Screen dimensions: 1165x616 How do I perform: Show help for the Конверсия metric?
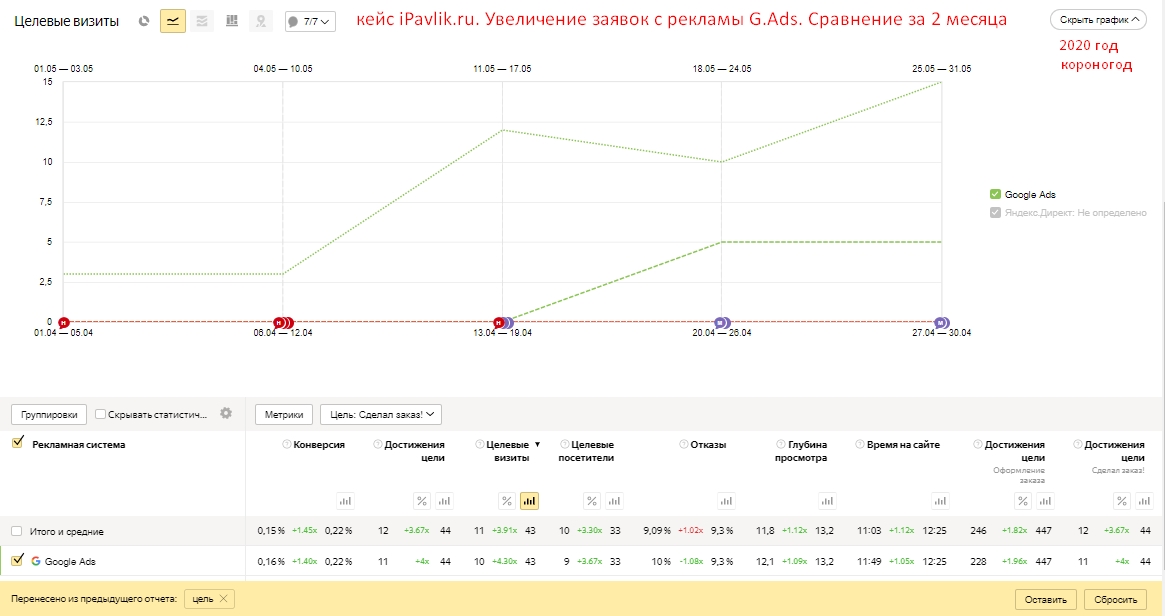[x=287, y=444]
